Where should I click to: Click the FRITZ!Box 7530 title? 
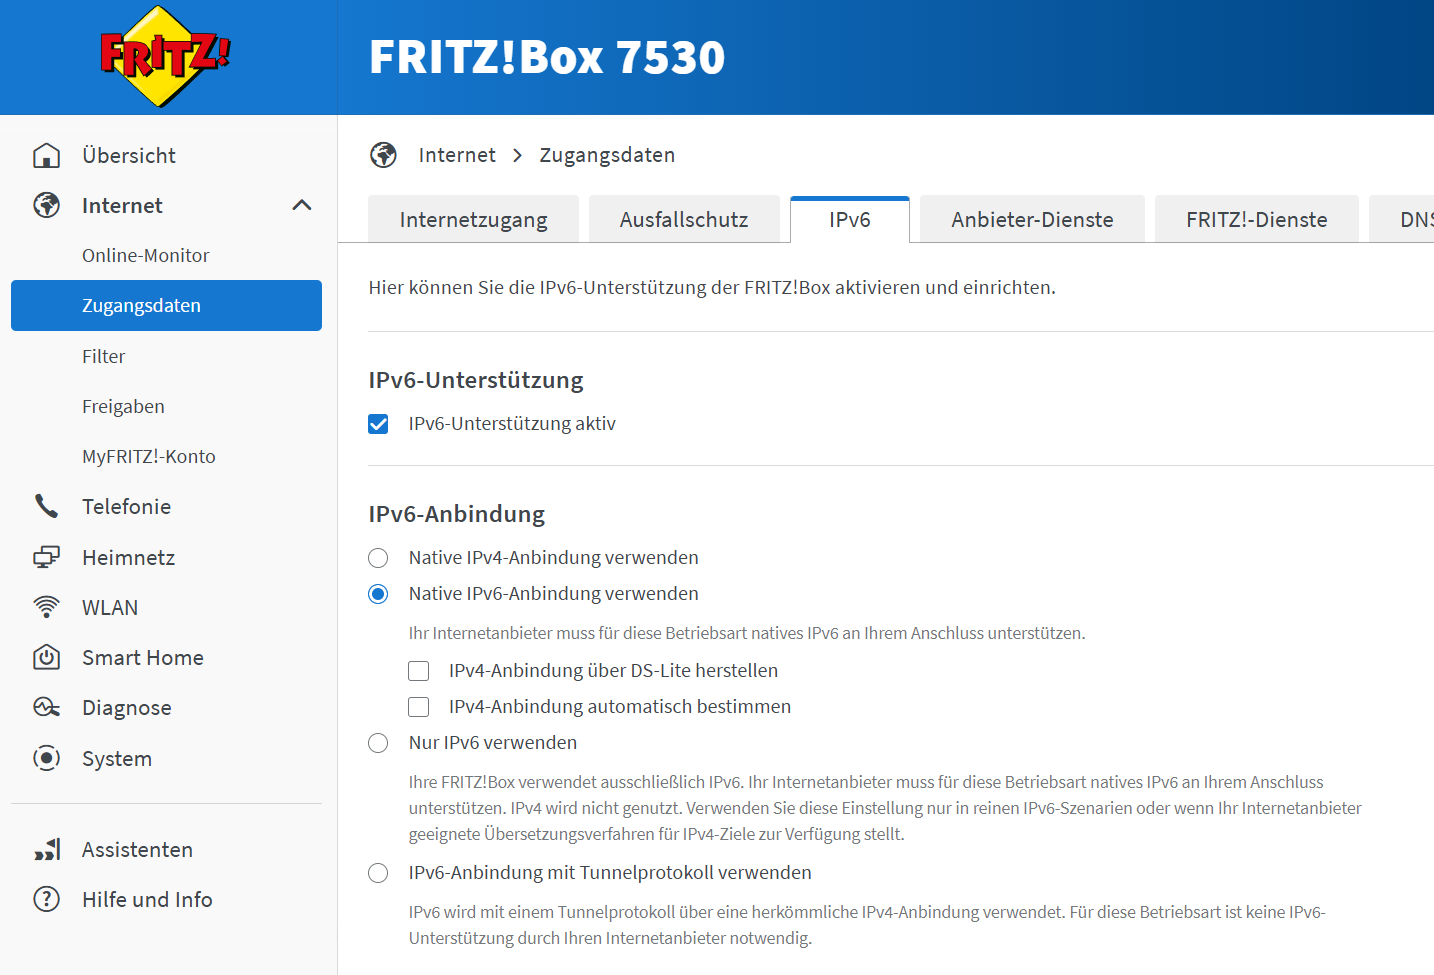coord(547,57)
